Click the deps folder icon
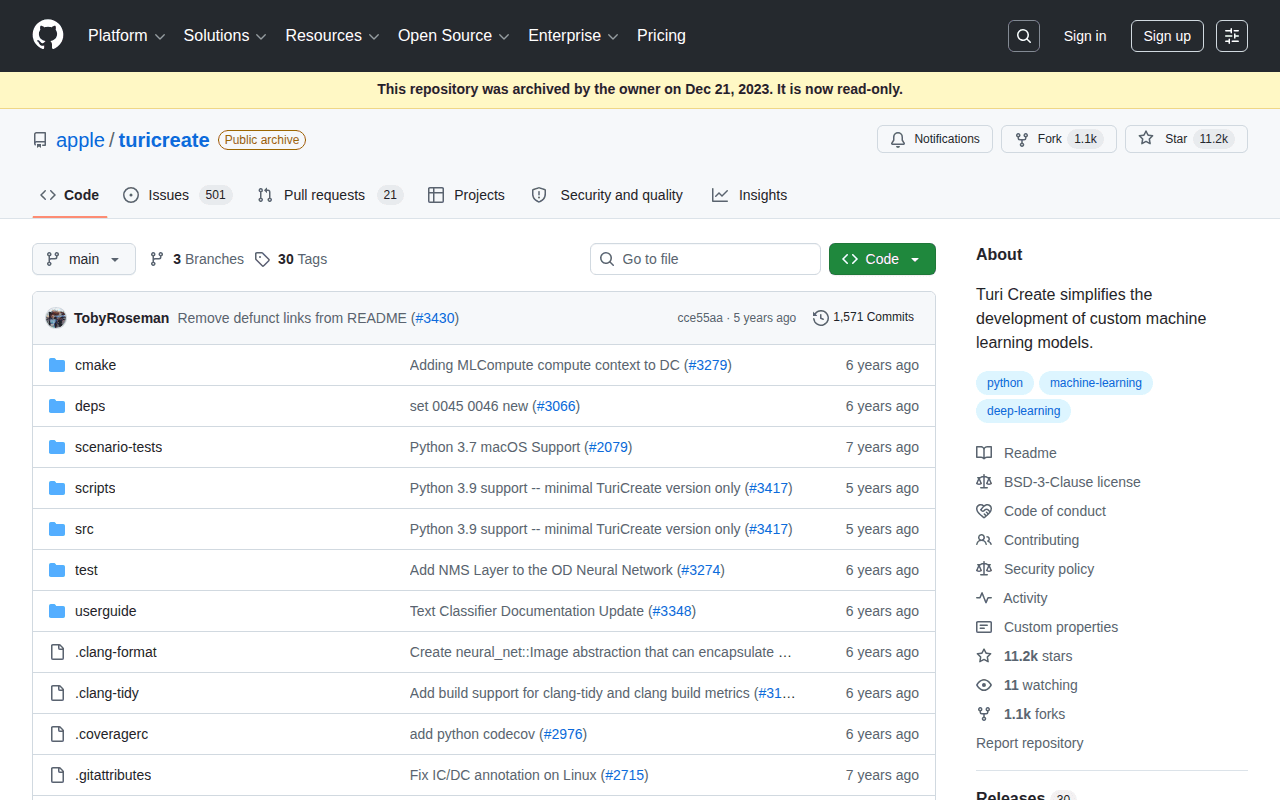Image resolution: width=1280 pixels, height=800 pixels. tap(57, 406)
